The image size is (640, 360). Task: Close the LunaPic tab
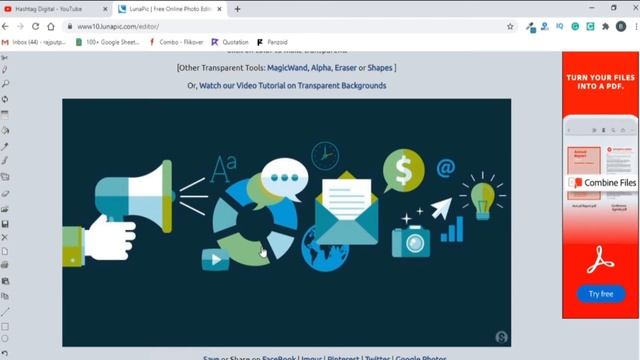(x=219, y=9)
